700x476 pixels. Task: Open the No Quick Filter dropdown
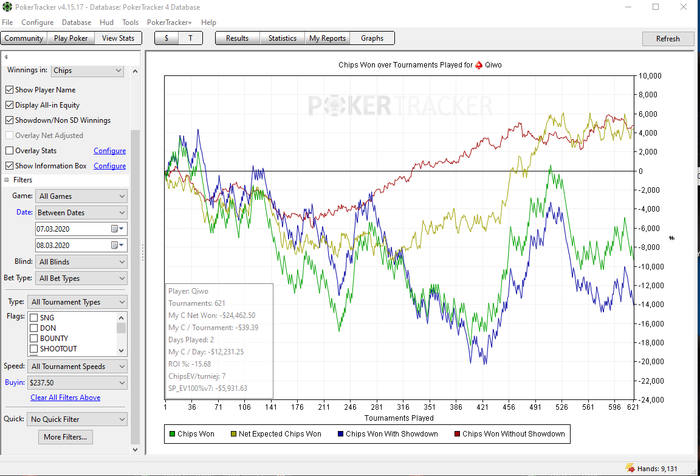coord(77,419)
